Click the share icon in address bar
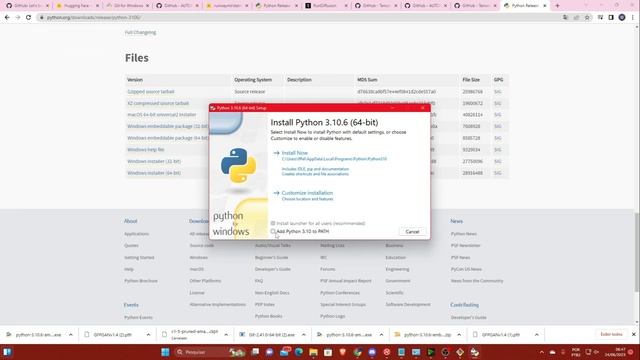 (576, 18)
